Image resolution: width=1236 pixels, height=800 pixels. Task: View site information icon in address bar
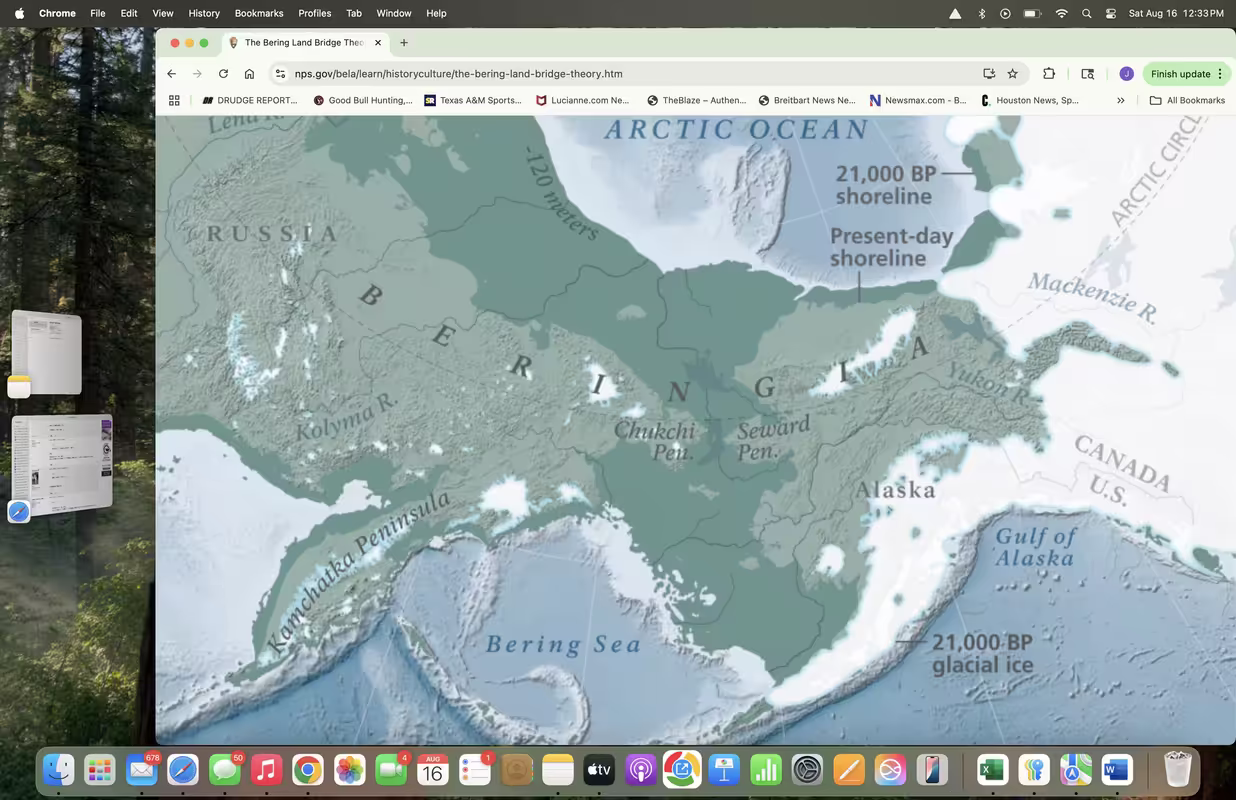pos(281,74)
